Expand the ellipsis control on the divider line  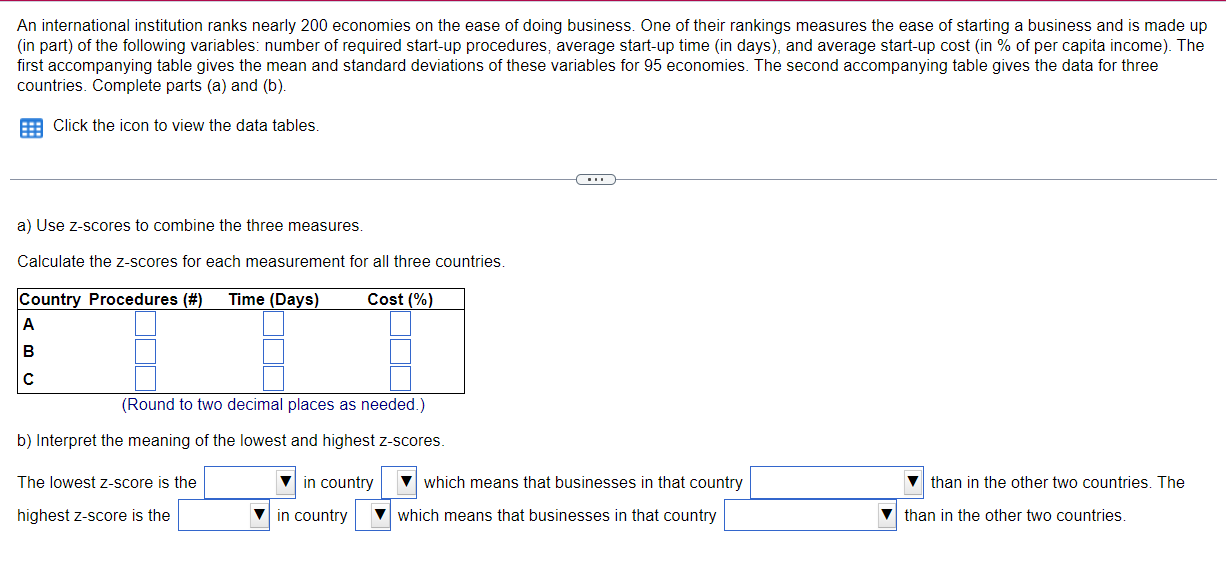596,178
